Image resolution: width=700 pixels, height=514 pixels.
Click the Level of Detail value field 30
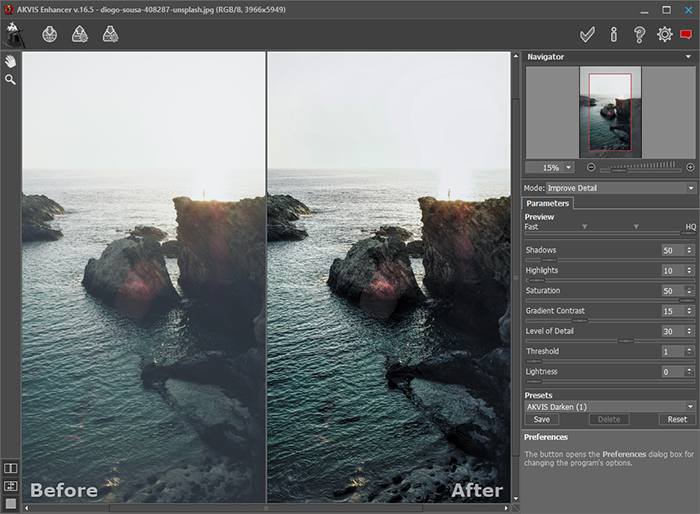[672, 331]
